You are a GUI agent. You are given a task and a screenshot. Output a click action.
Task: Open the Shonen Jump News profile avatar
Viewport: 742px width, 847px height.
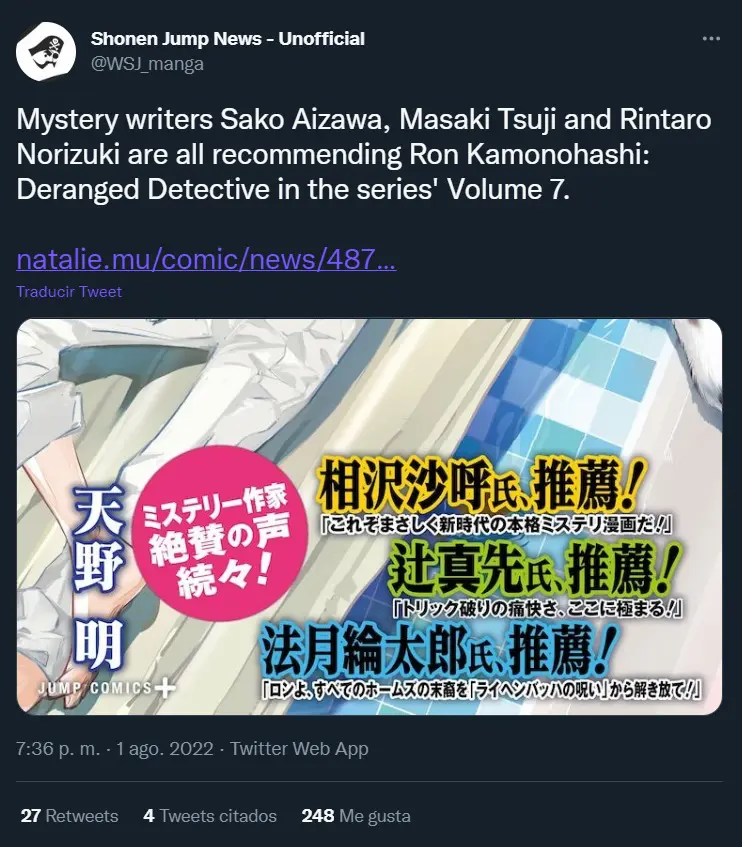coord(46,52)
